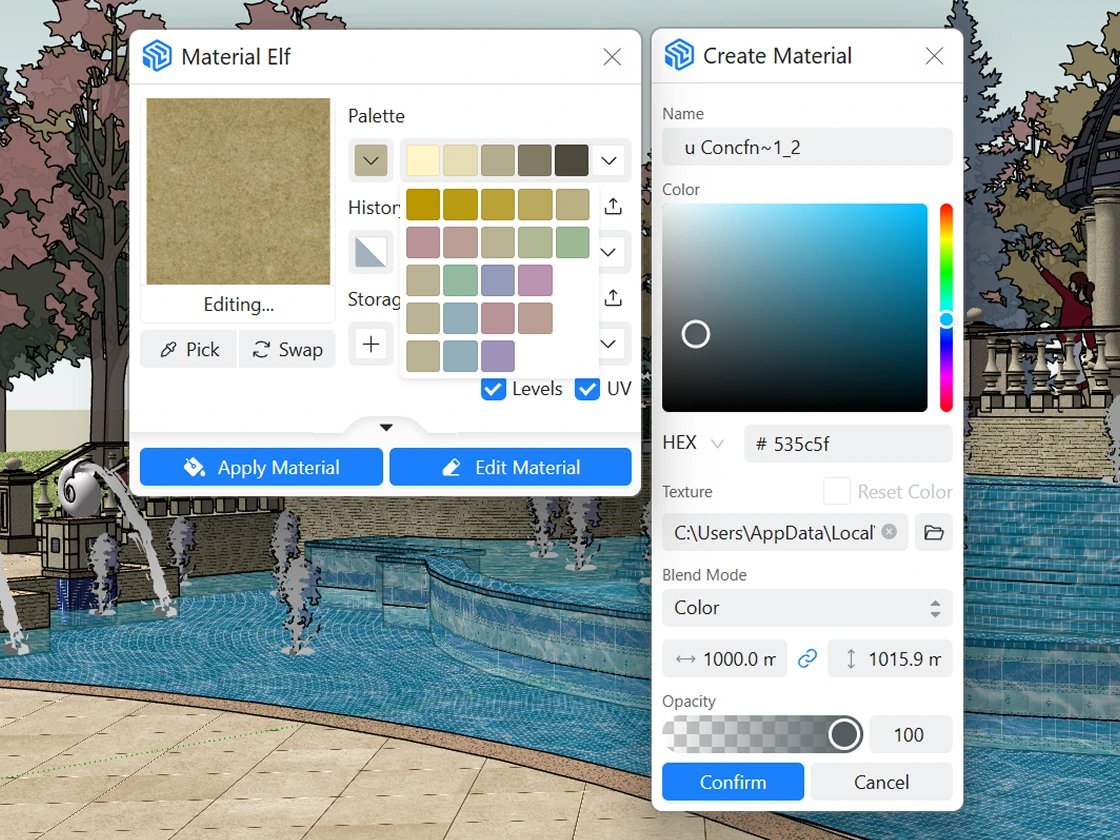Uncheck the UV checkbox

[587, 389]
